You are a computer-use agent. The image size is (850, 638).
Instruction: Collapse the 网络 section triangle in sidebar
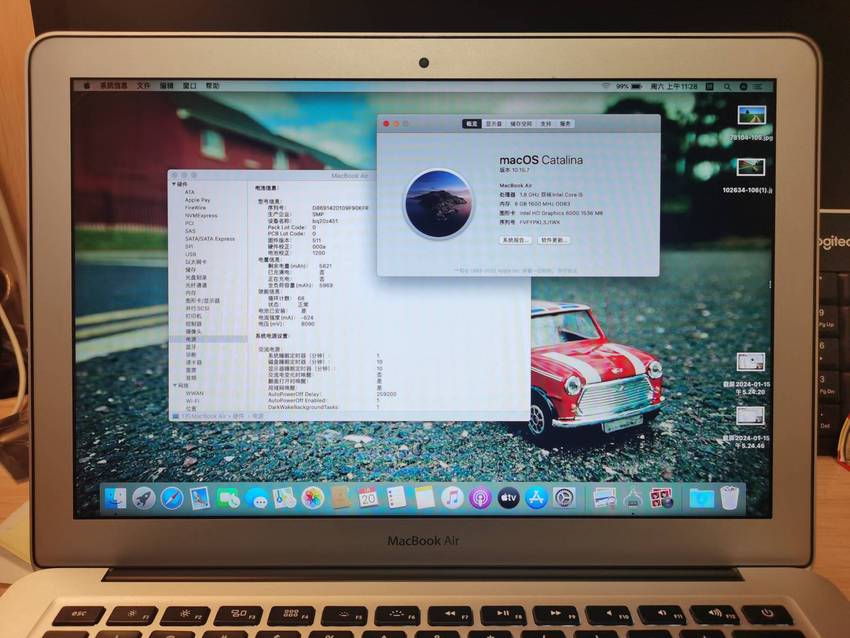point(175,385)
